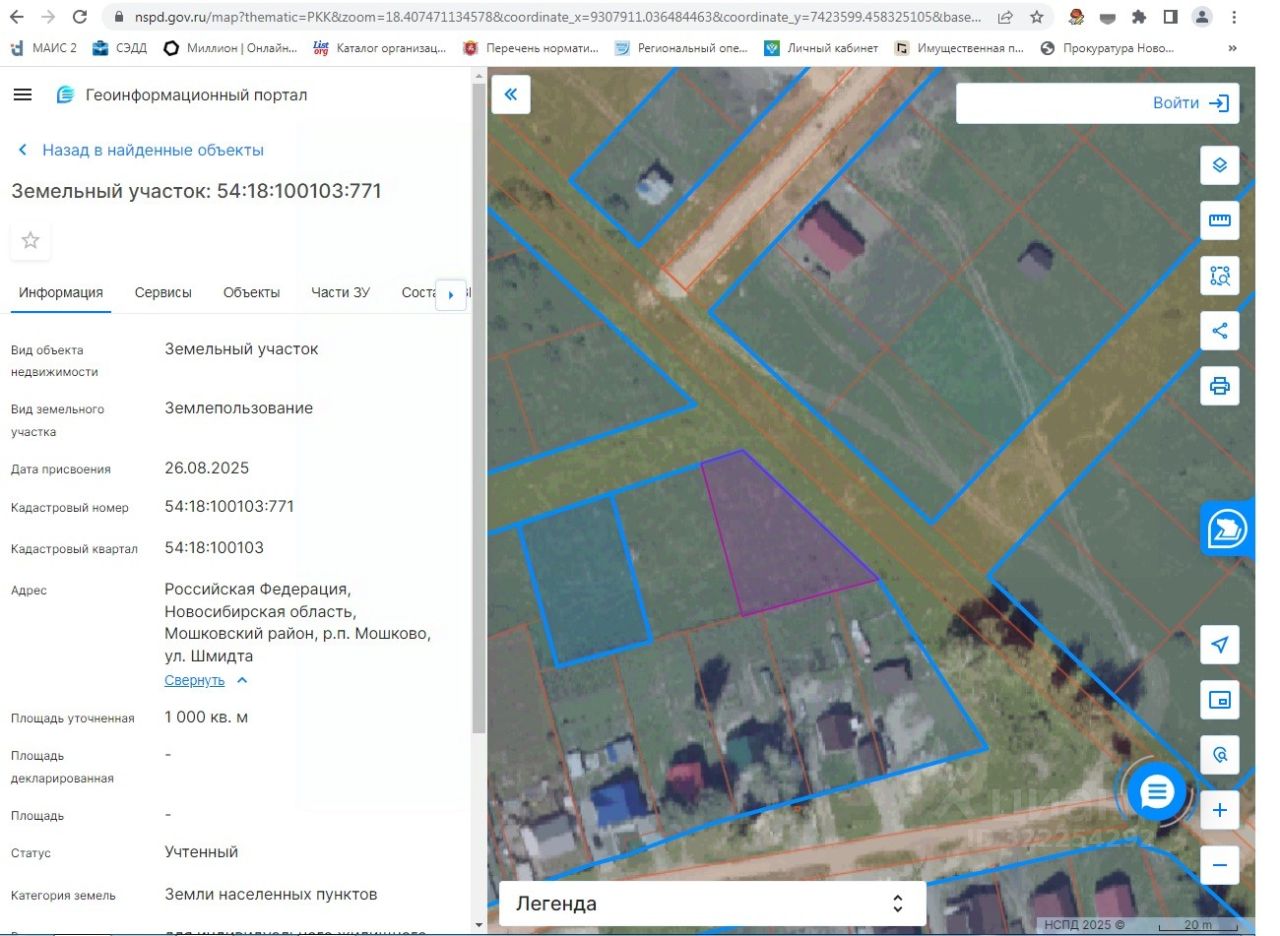Image resolution: width=1280 pixels, height=936 pixels.
Task: Open the hamburger main menu
Action: 22,95
